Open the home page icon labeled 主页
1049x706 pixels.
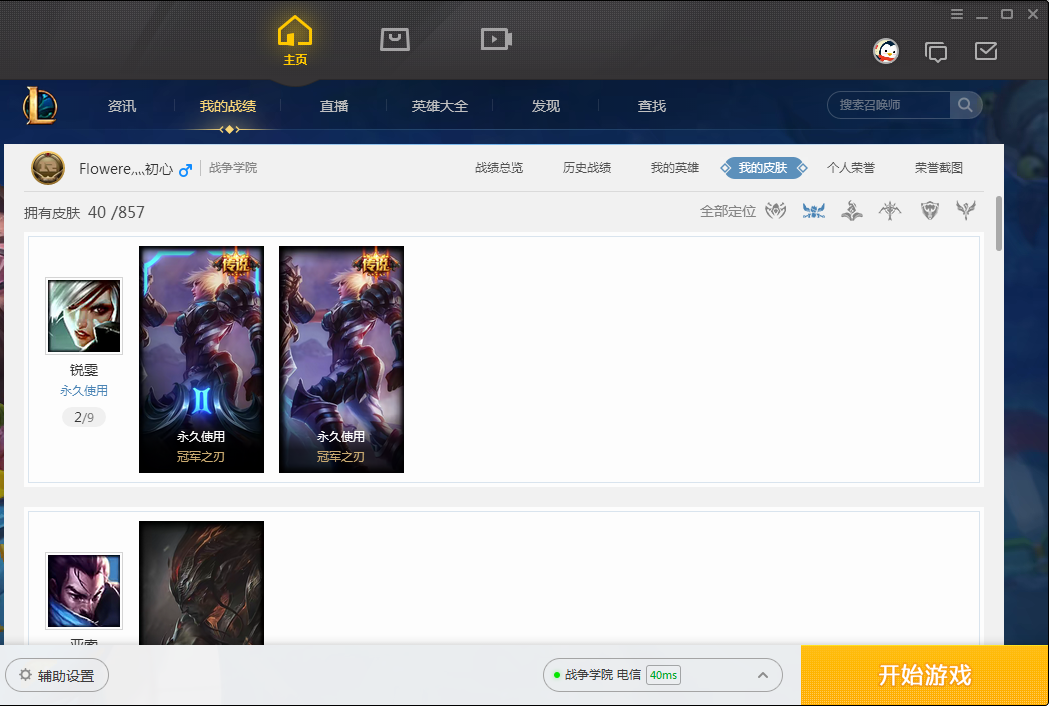click(x=295, y=40)
